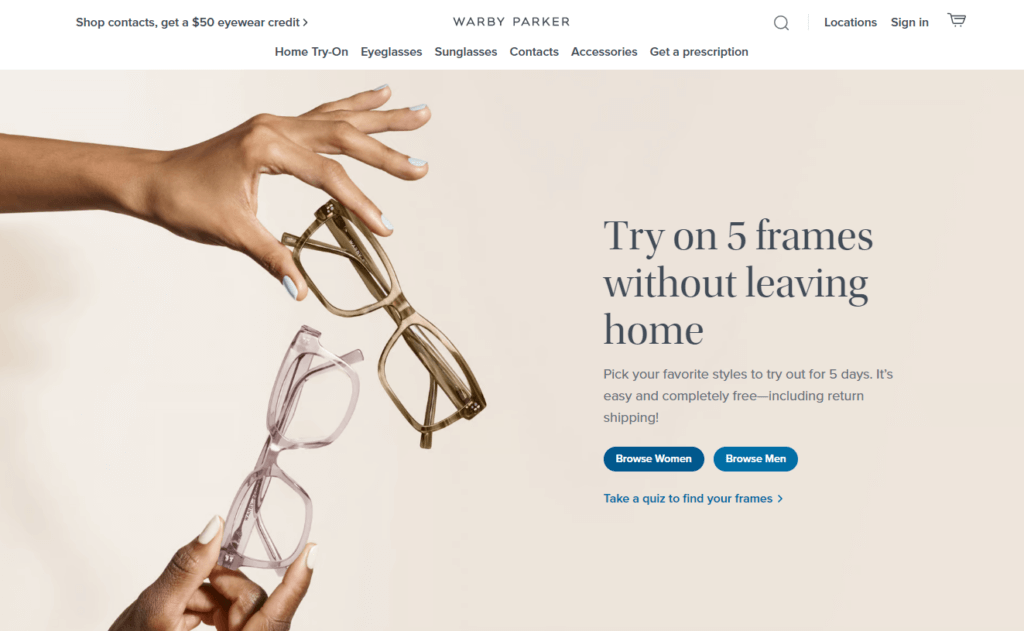Click the Try on 5 frames headline
Screen dimensions: 1024x631
(738, 282)
